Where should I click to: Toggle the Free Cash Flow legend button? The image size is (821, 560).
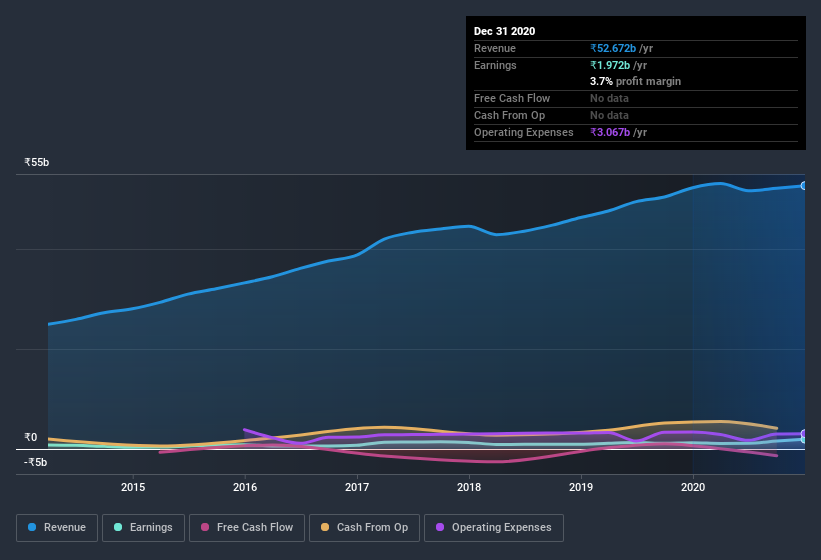[x=247, y=528]
